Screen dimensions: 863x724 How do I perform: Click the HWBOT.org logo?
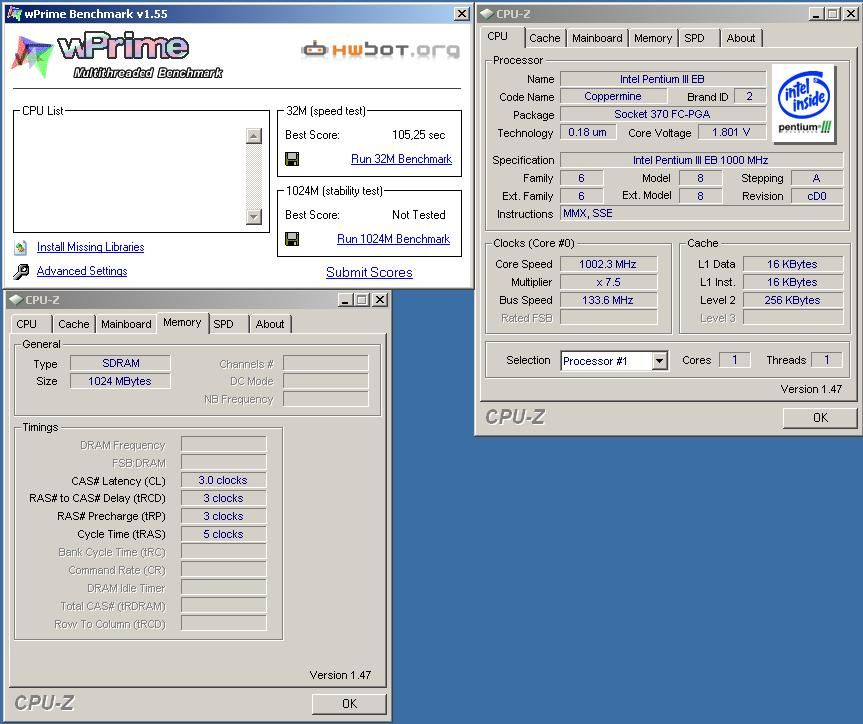pos(380,50)
